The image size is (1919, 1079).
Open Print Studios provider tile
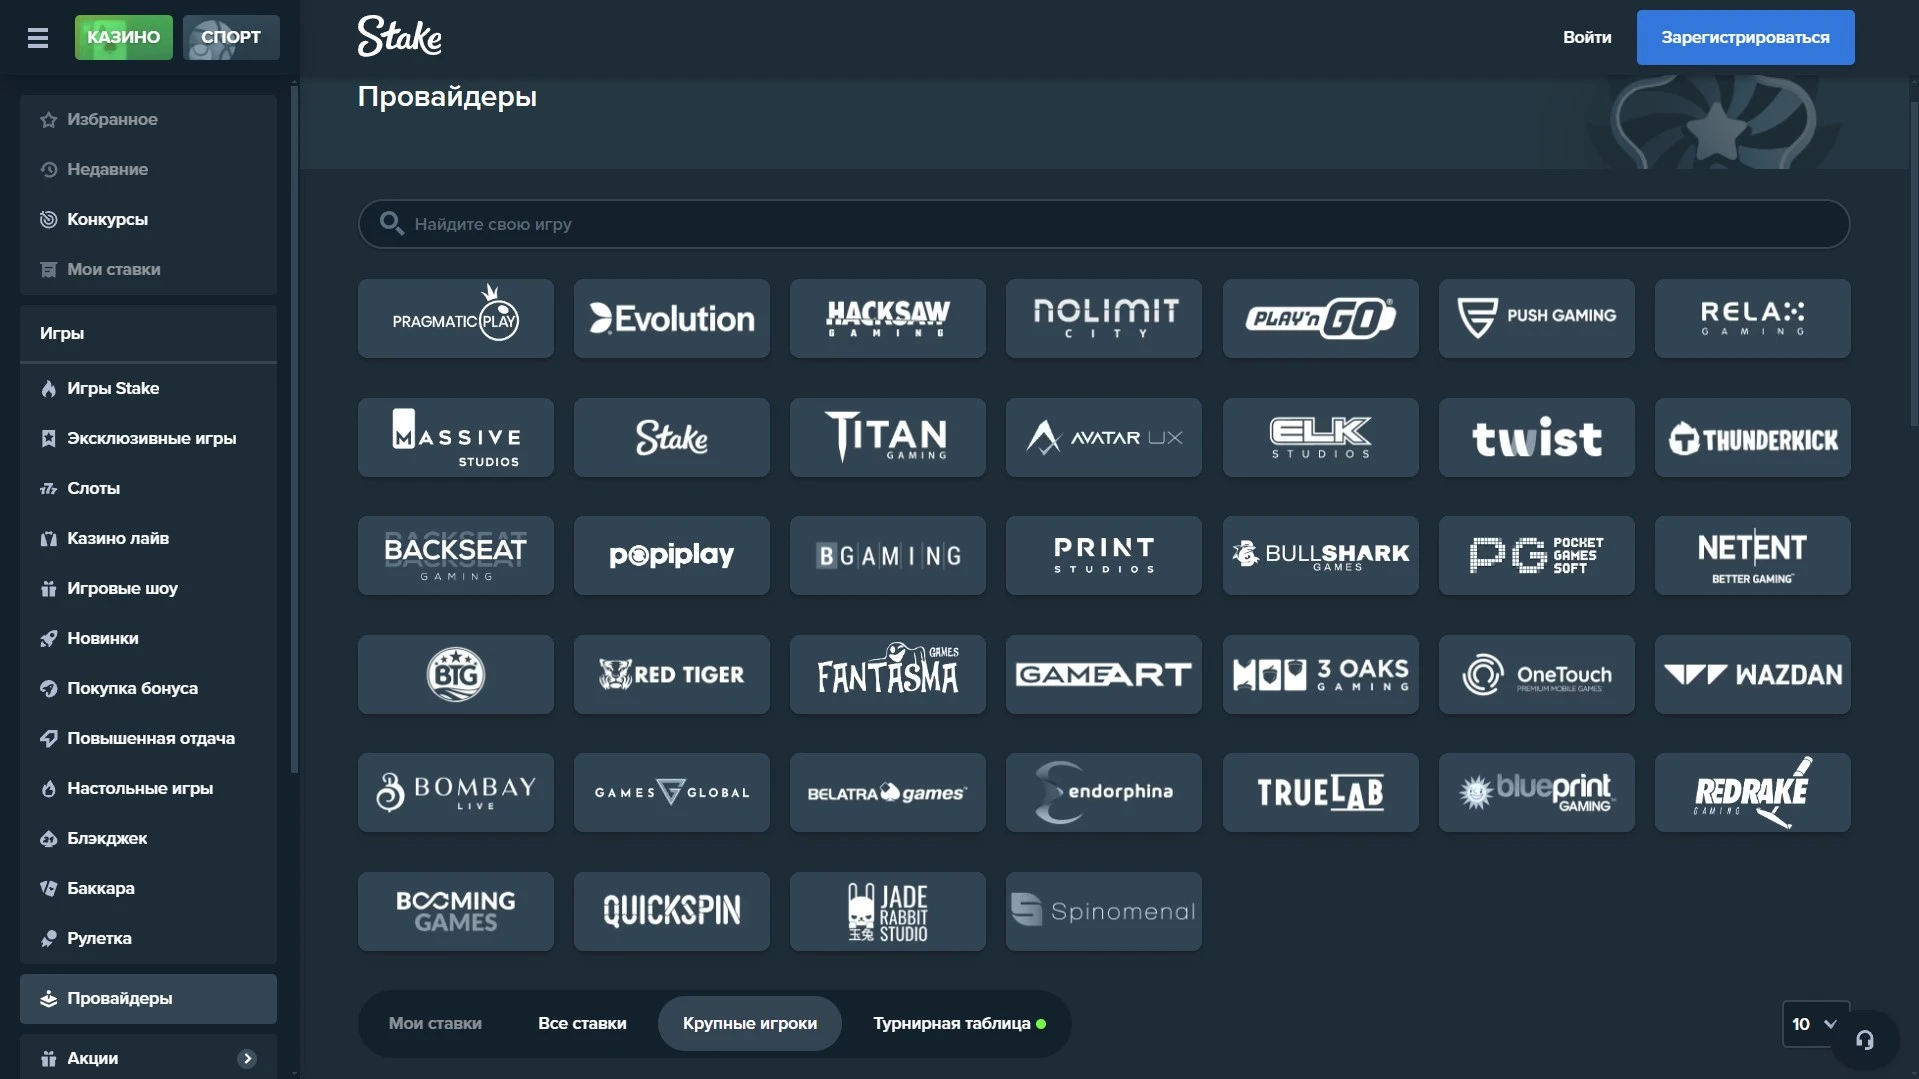coord(1103,555)
